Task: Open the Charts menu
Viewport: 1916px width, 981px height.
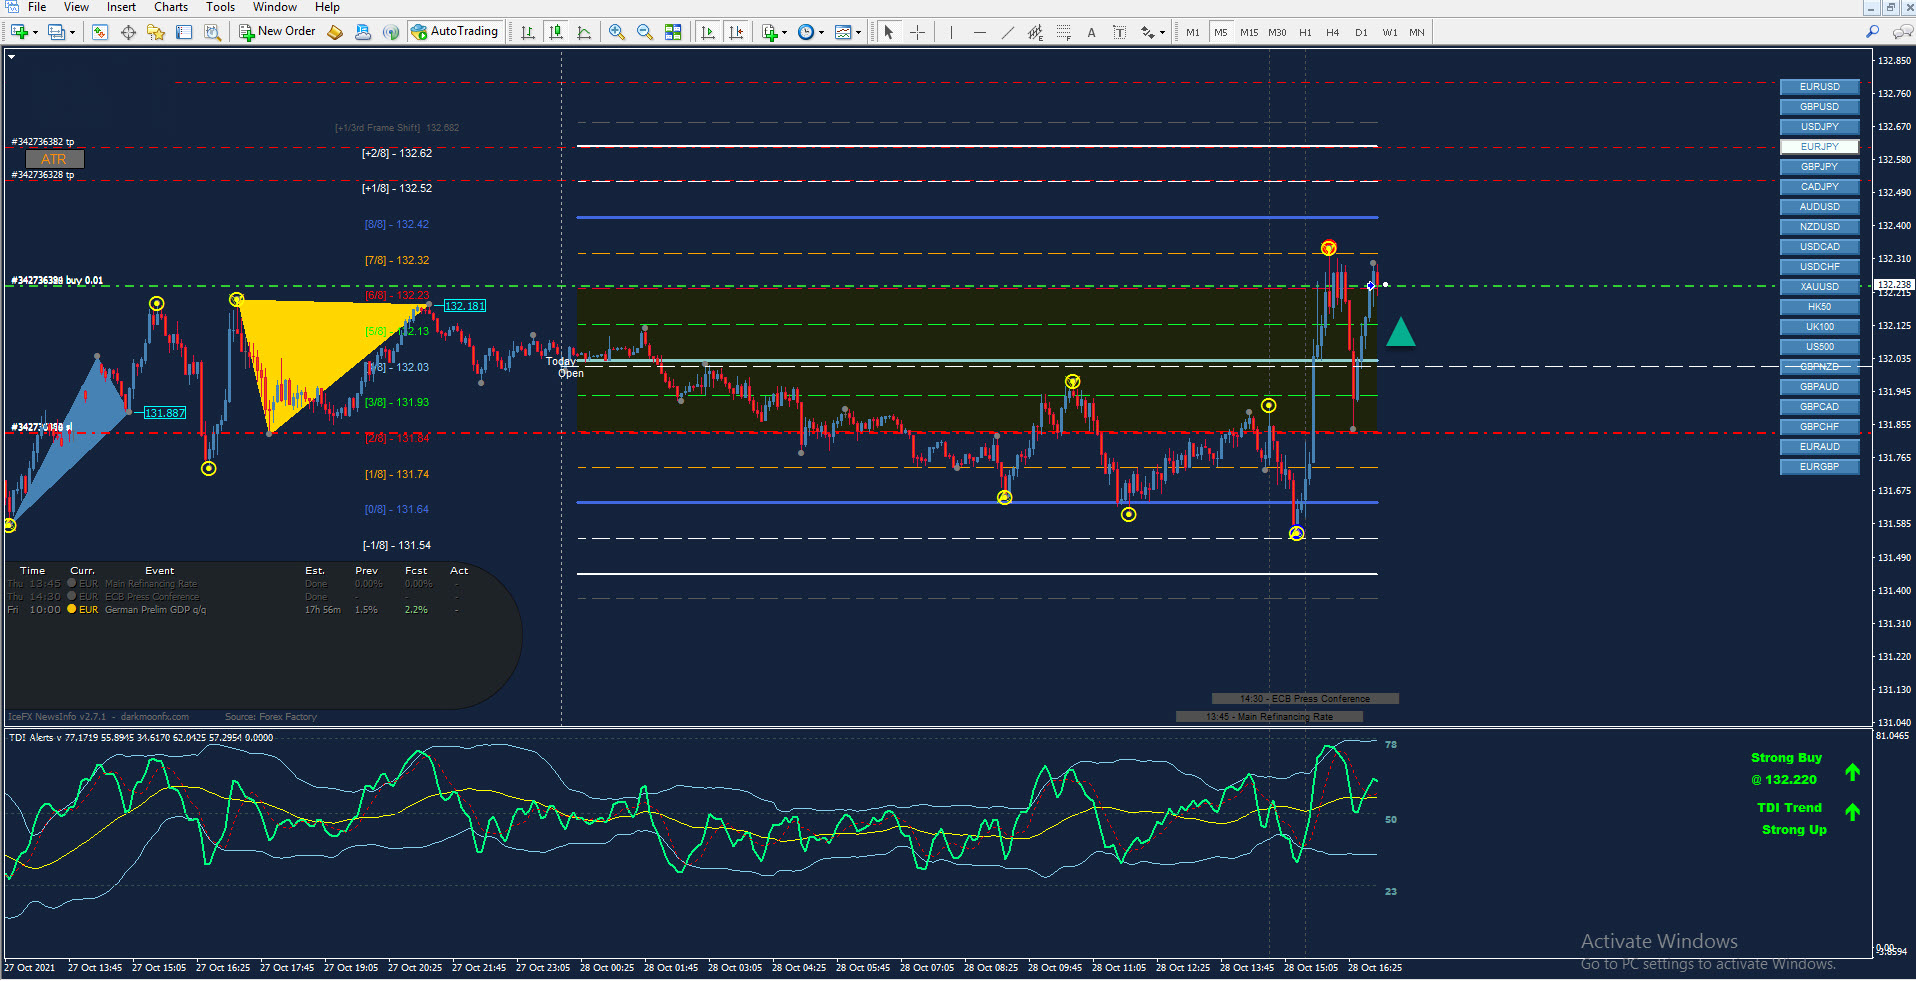Action: coord(170,7)
